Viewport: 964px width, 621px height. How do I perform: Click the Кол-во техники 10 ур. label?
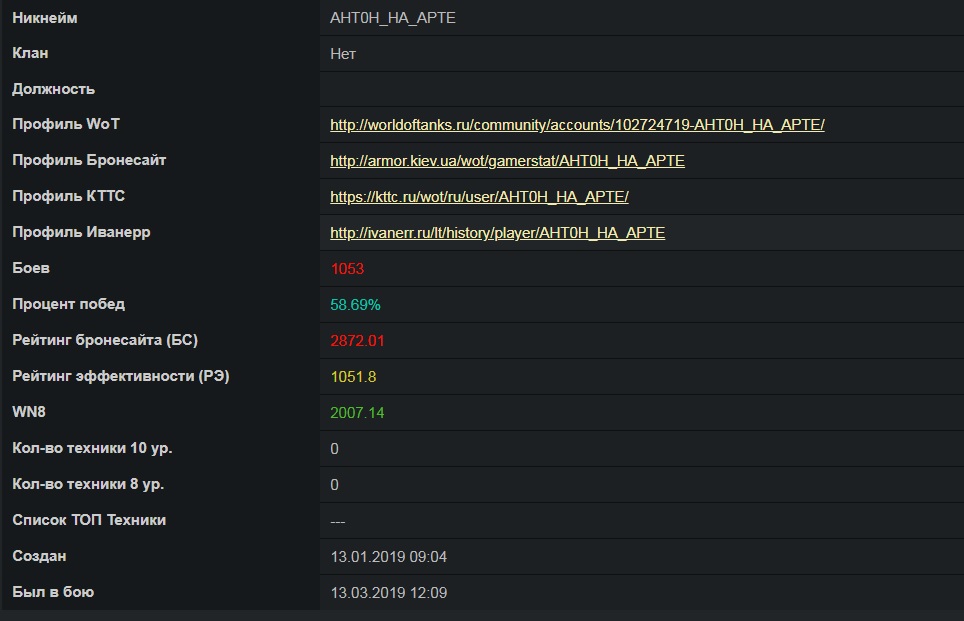[x=92, y=448]
